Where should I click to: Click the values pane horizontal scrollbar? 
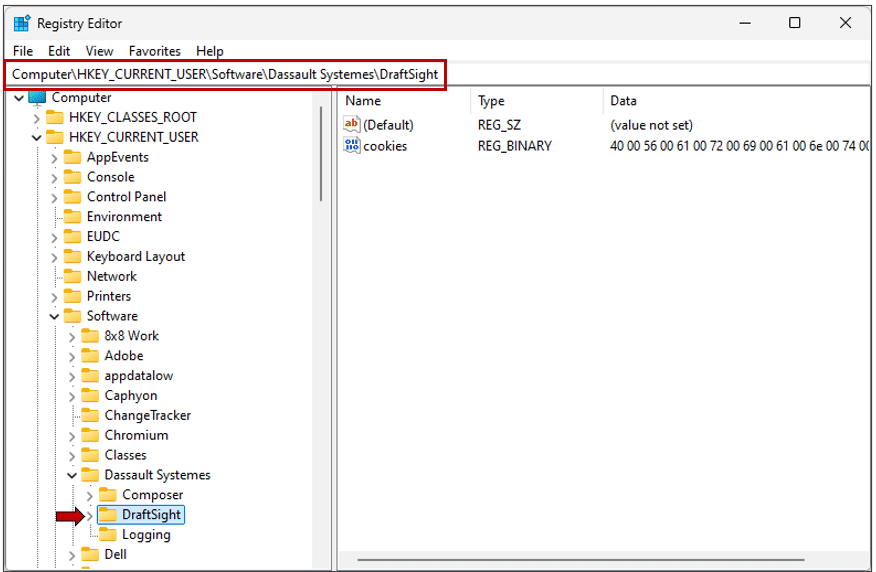point(580,559)
